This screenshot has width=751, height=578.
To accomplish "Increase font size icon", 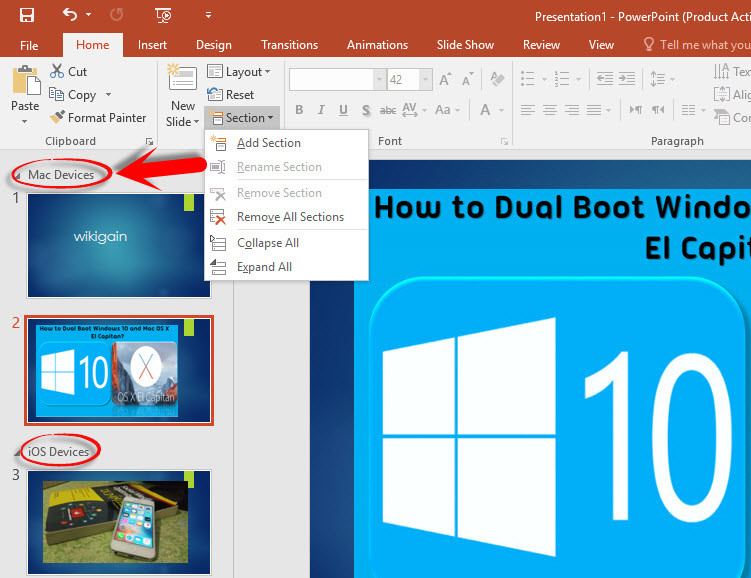I will point(445,79).
